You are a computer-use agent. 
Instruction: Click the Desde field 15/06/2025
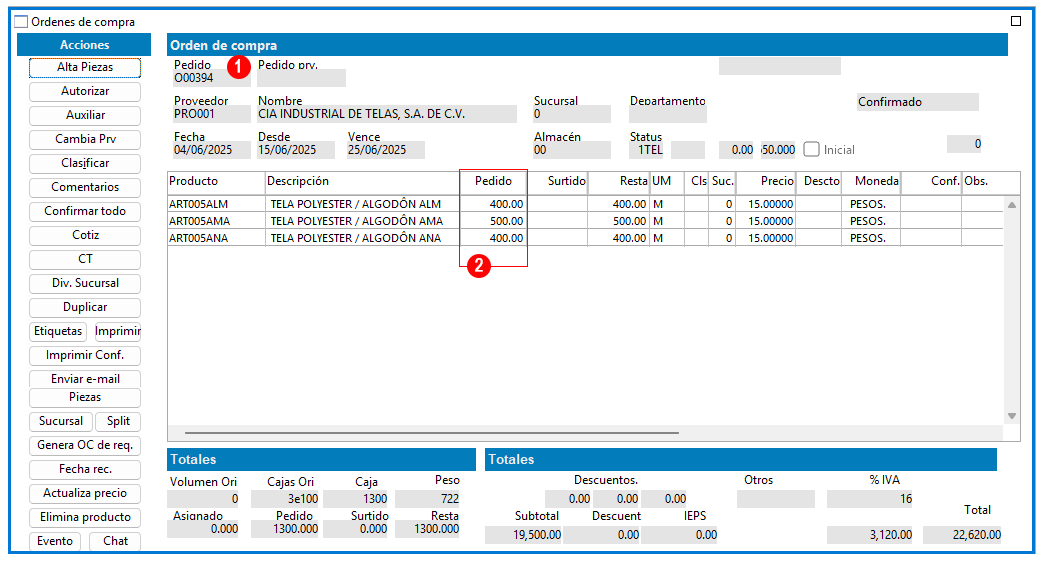pos(296,150)
